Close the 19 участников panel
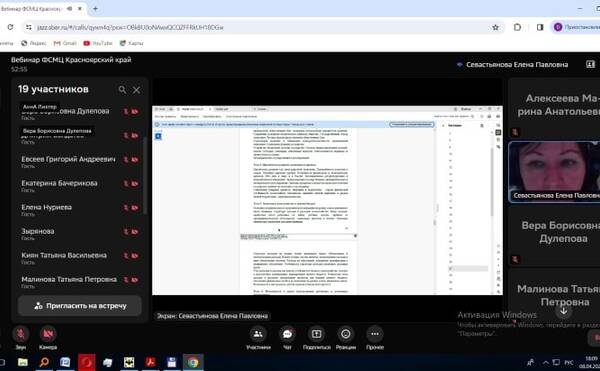 (x=137, y=90)
